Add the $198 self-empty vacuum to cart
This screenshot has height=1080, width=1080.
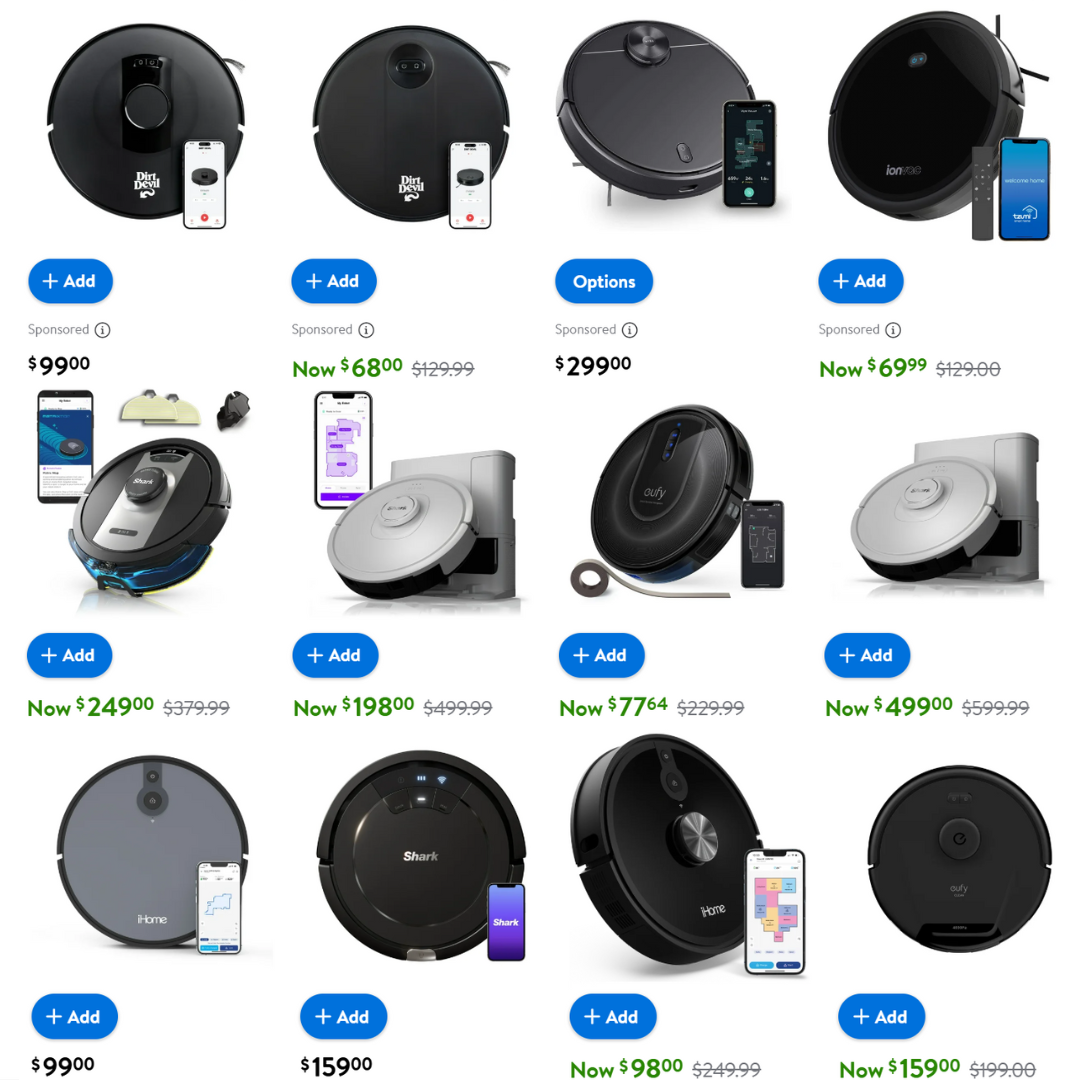(335, 655)
